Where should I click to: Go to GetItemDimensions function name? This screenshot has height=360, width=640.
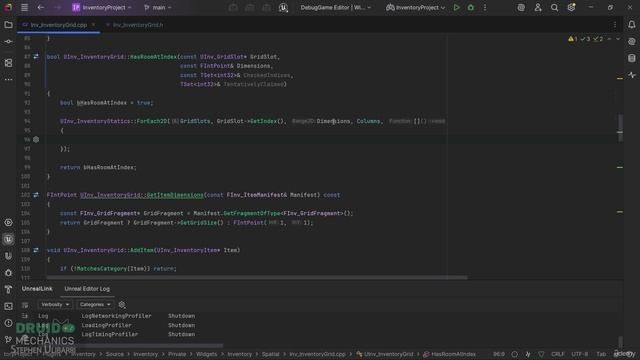(174, 195)
